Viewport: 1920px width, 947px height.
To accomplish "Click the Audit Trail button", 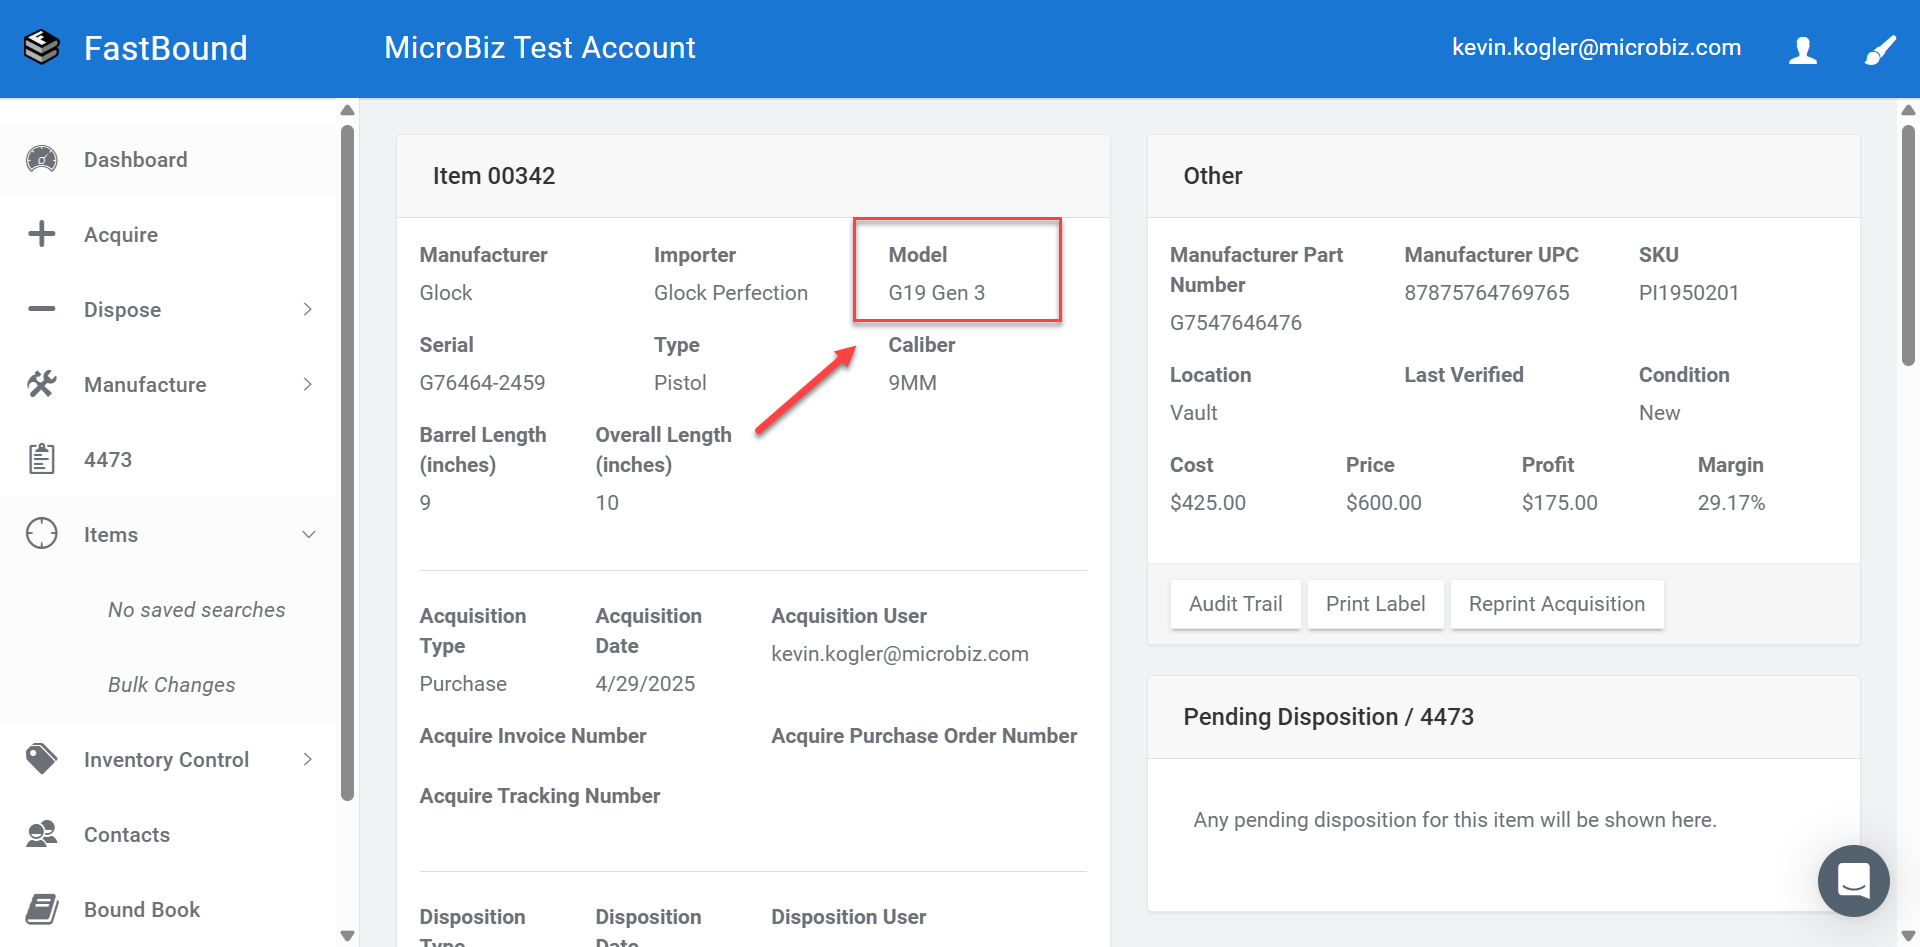I will [1235, 604].
